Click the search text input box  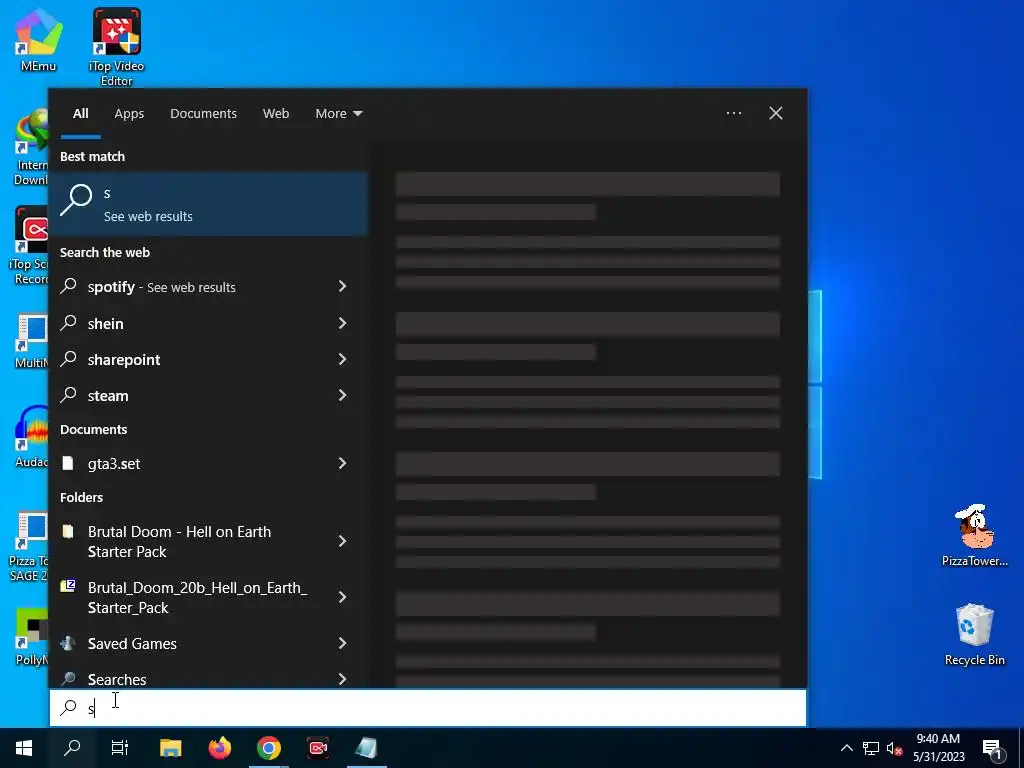click(428, 708)
